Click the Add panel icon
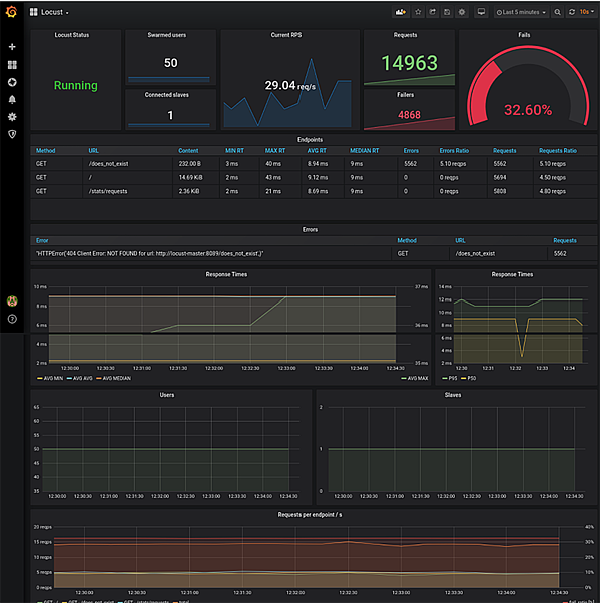This screenshot has width=600, height=603. point(400,12)
